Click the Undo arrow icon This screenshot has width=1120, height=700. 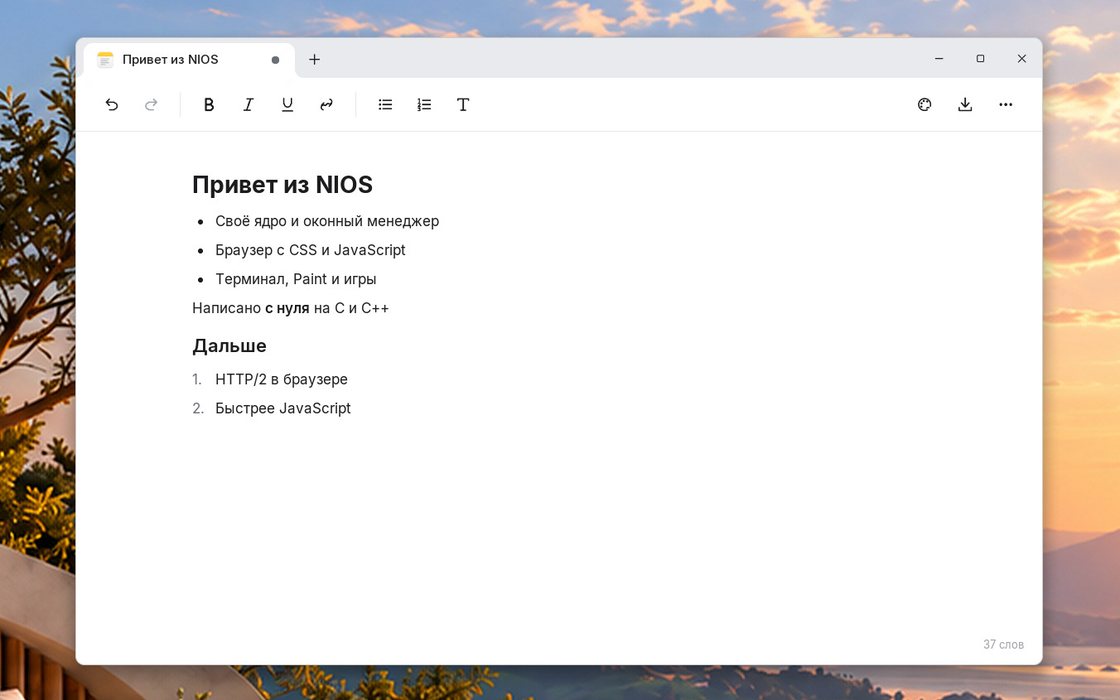click(111, 105)
